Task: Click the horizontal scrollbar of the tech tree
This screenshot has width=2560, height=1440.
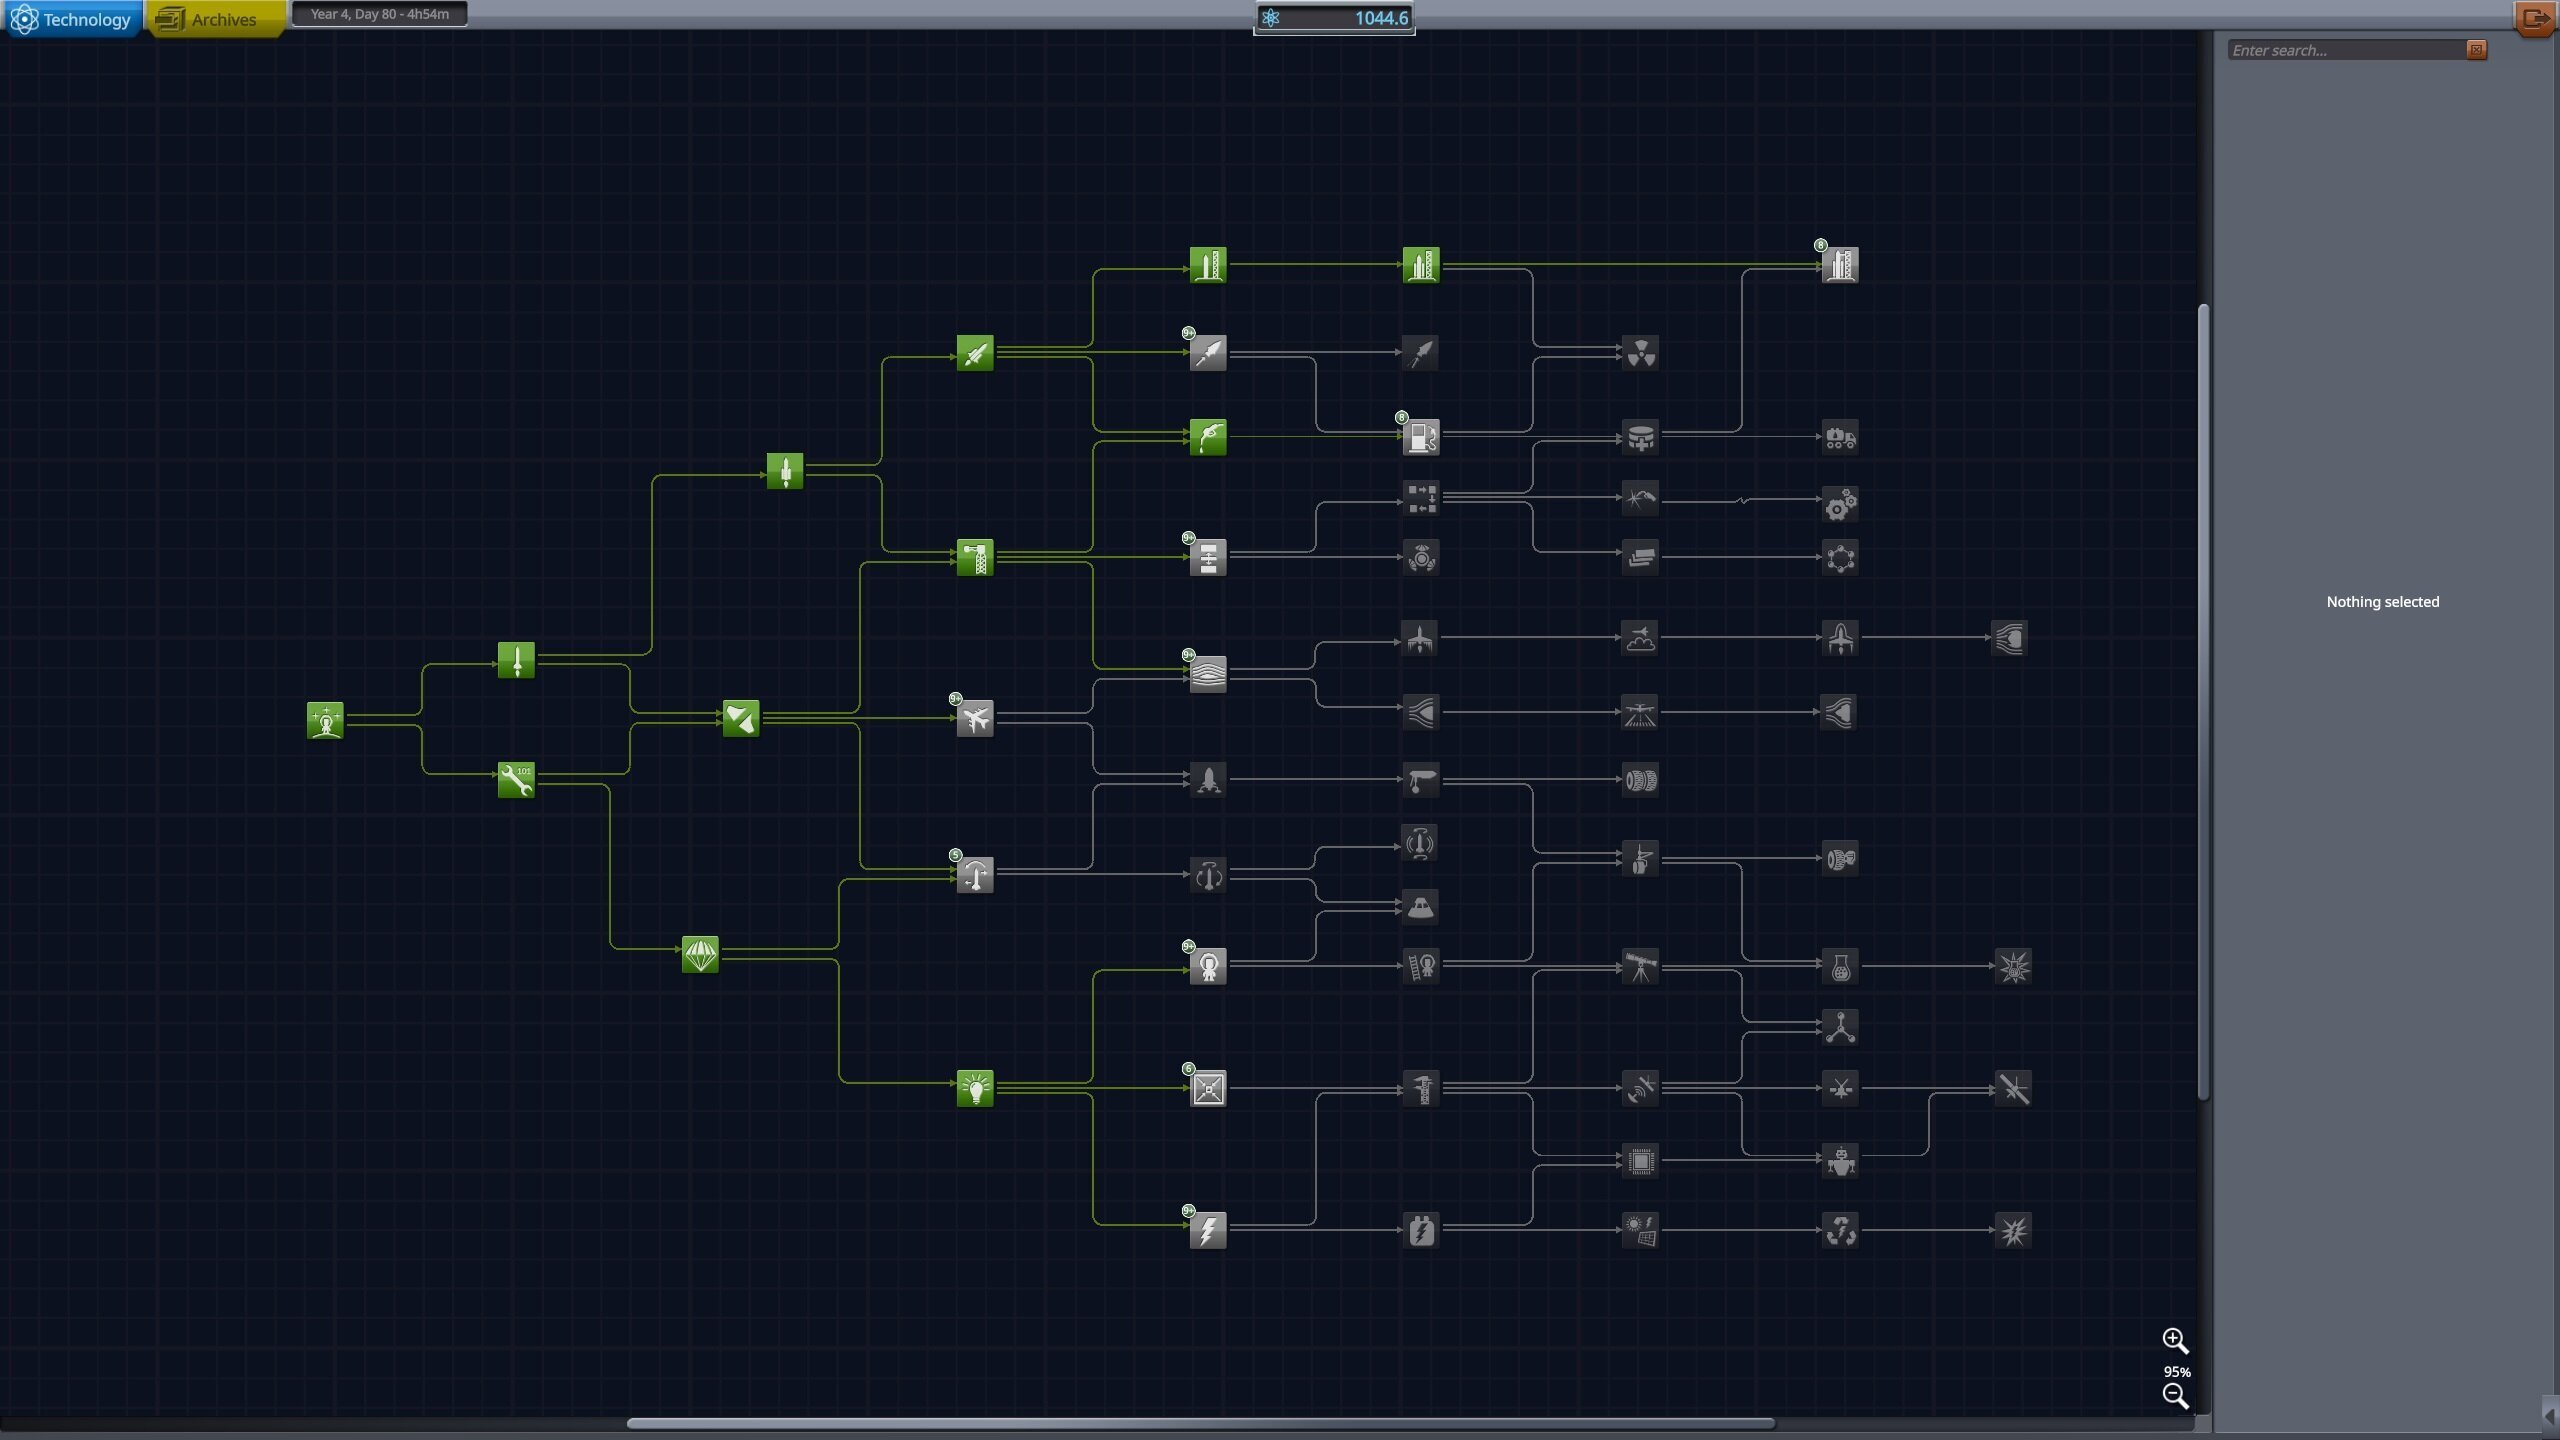Action: tap(1200, 1423)
